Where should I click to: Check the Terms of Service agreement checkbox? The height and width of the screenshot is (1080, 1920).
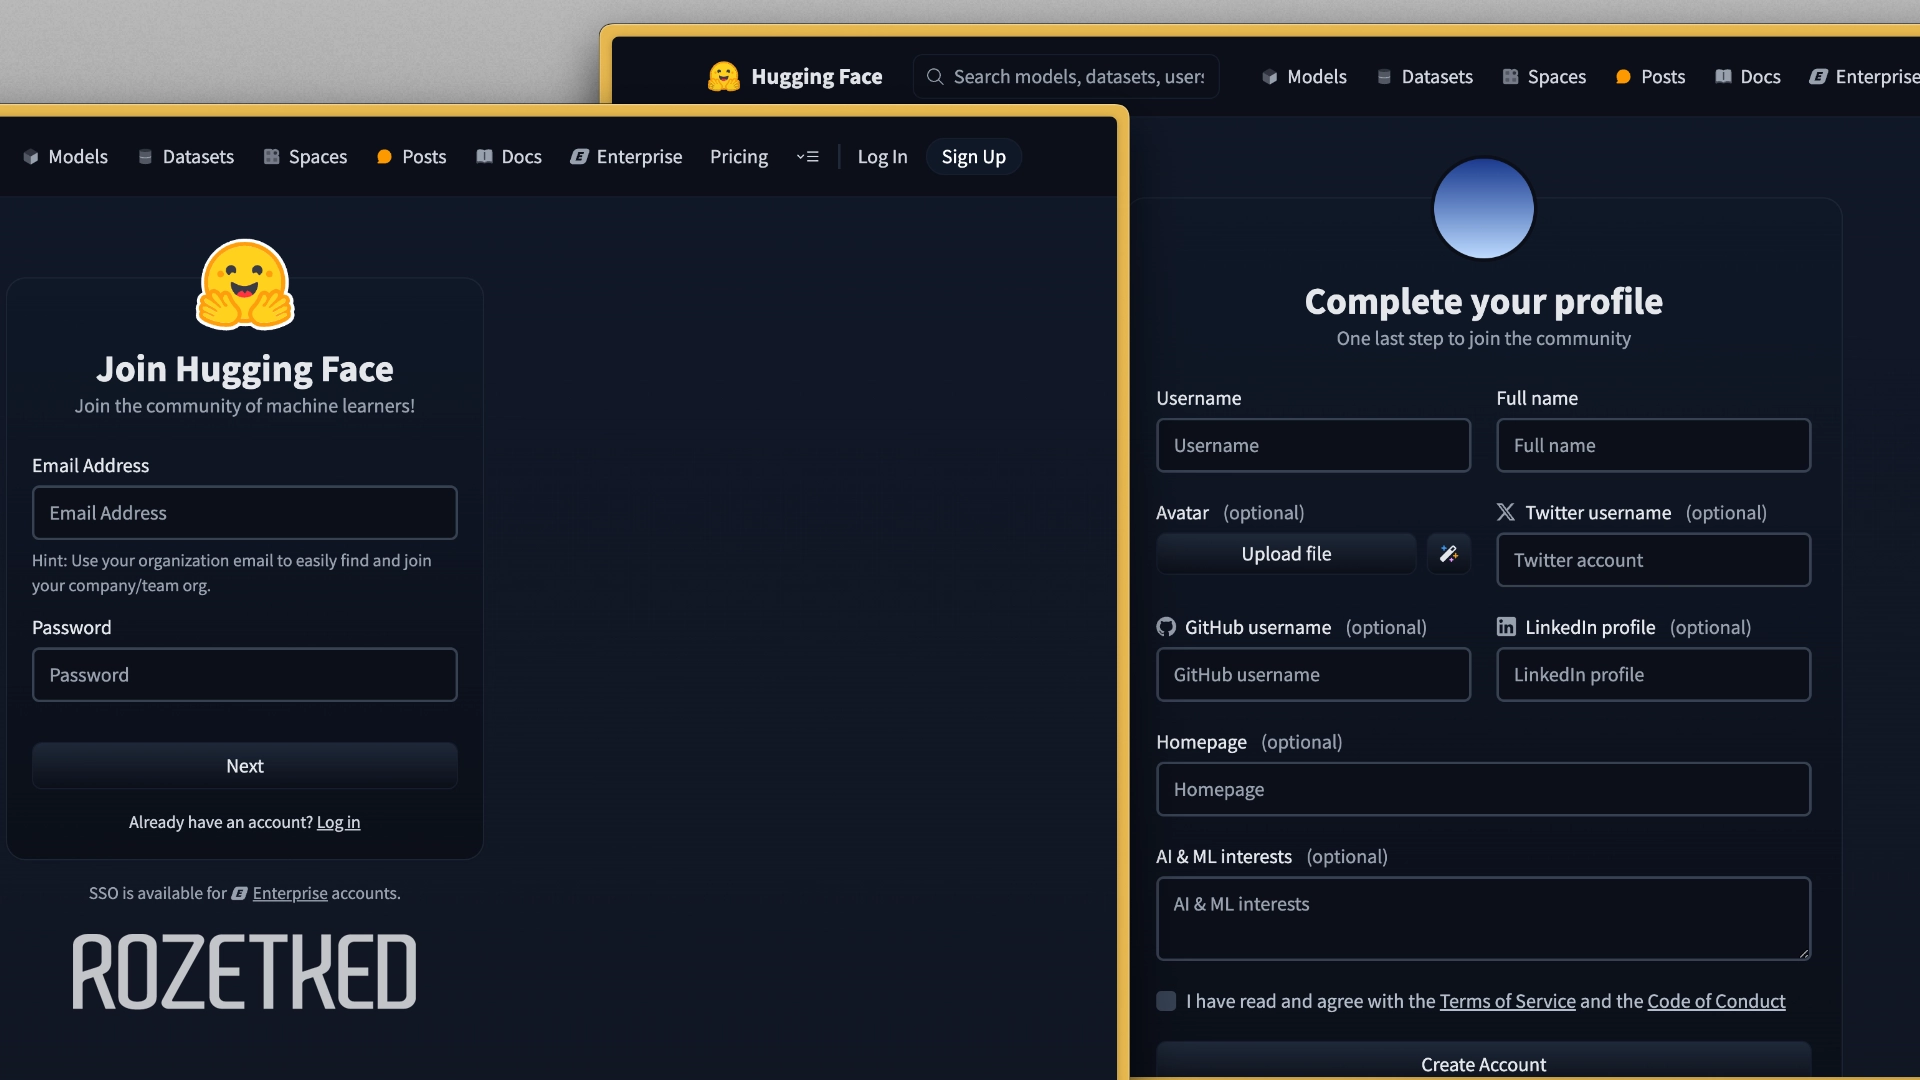(x=1166, y=1001)
